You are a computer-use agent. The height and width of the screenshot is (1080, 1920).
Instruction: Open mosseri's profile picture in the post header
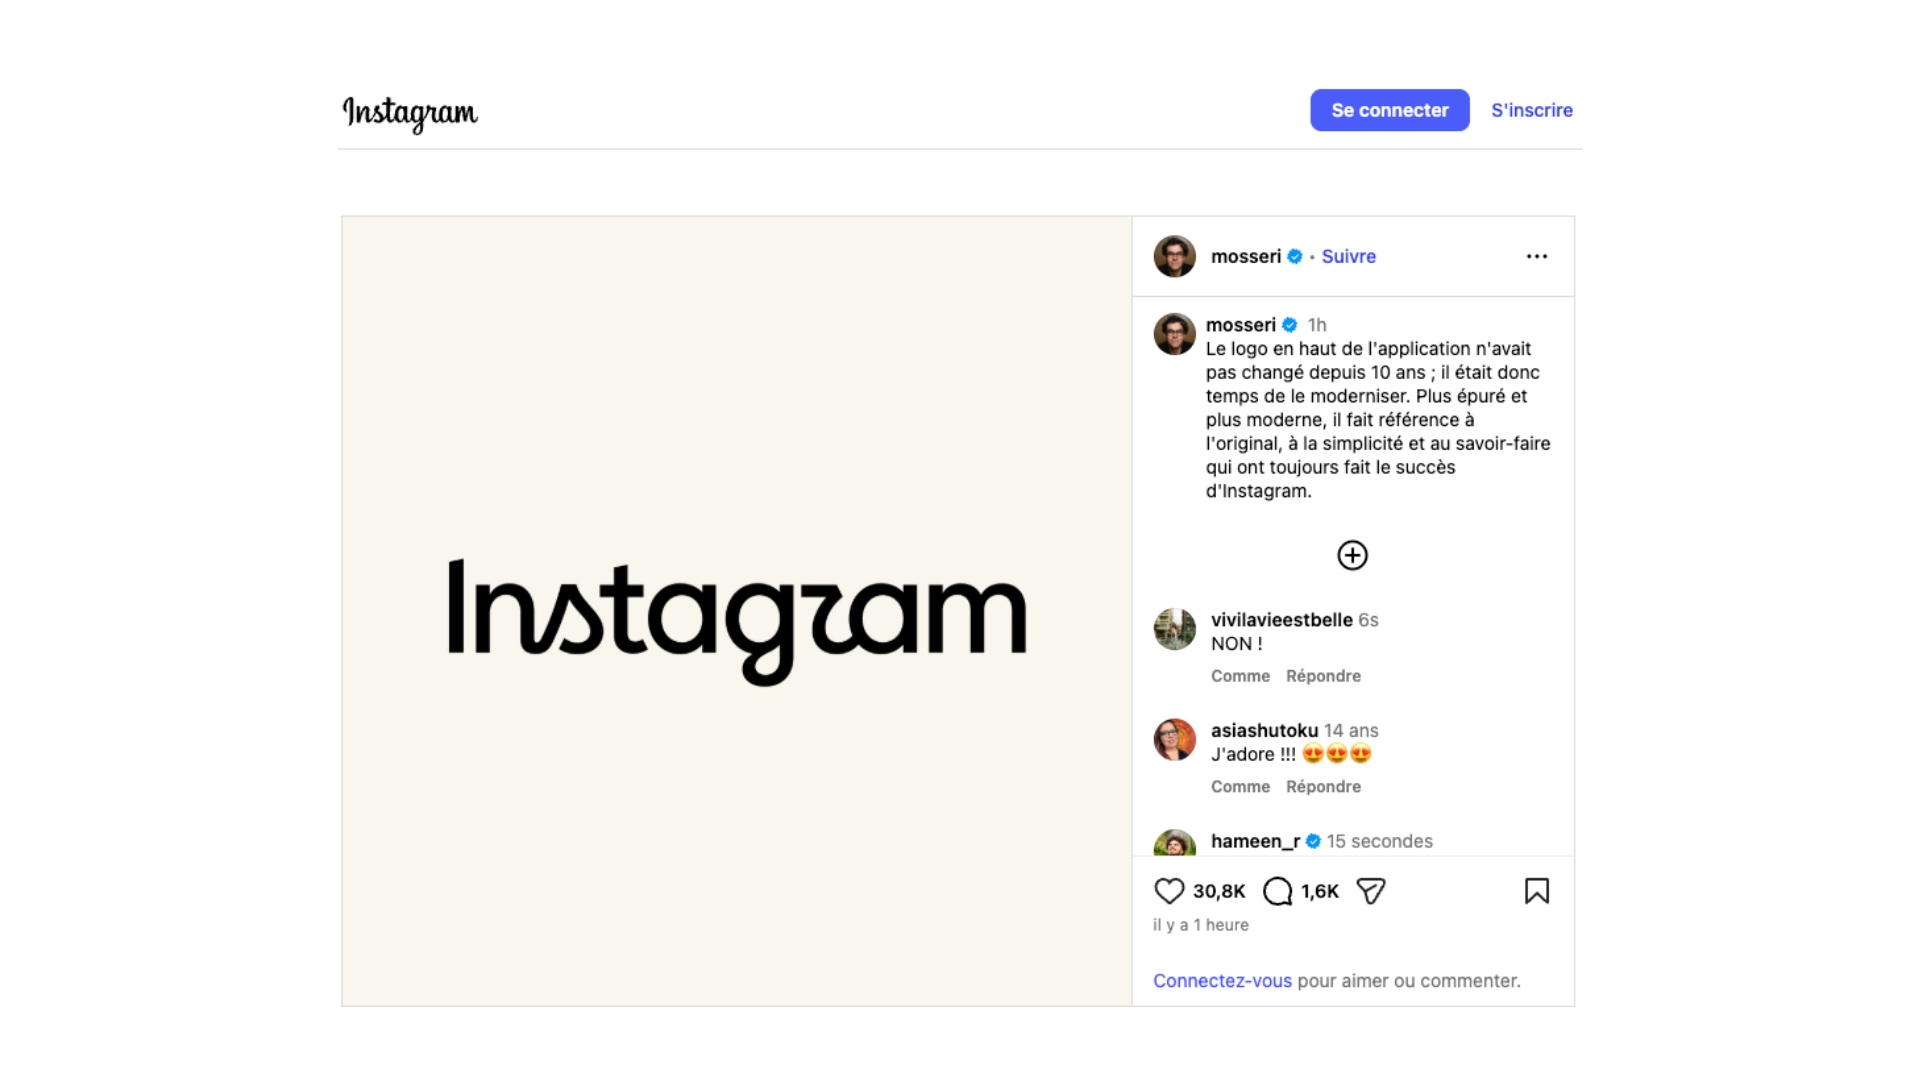[x=1175, y=256]
